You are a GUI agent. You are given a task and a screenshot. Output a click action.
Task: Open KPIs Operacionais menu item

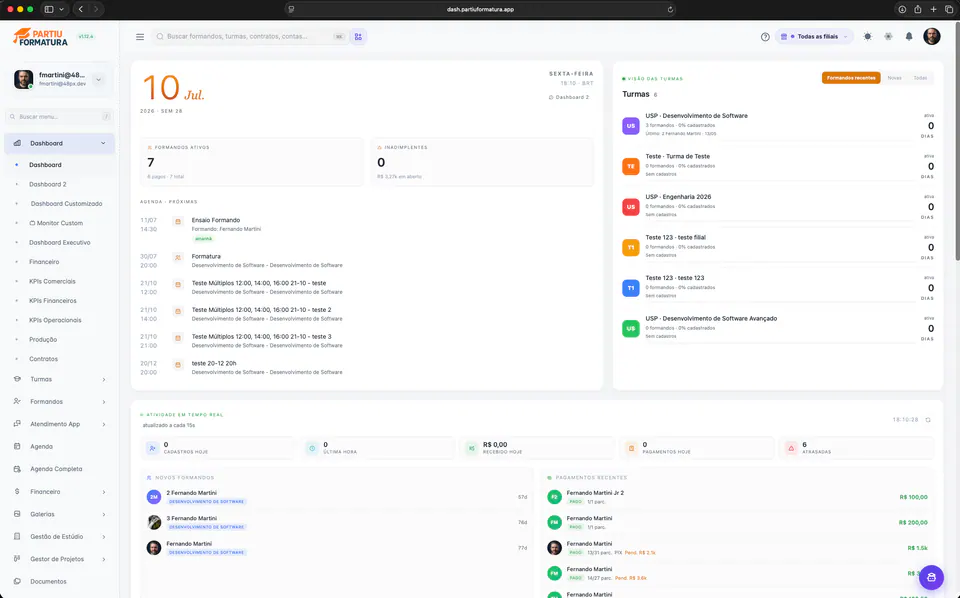coord(55,320)
